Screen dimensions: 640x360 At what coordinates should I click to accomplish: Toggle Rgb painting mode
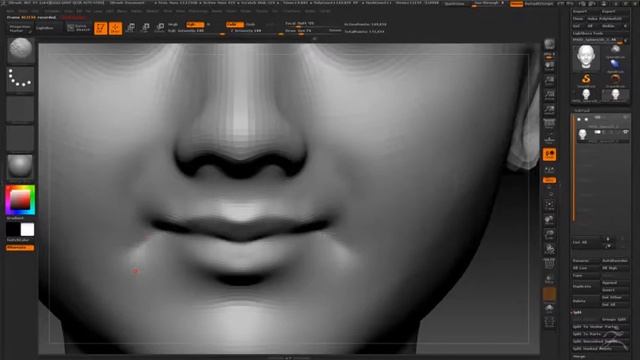tap(195, 24)
